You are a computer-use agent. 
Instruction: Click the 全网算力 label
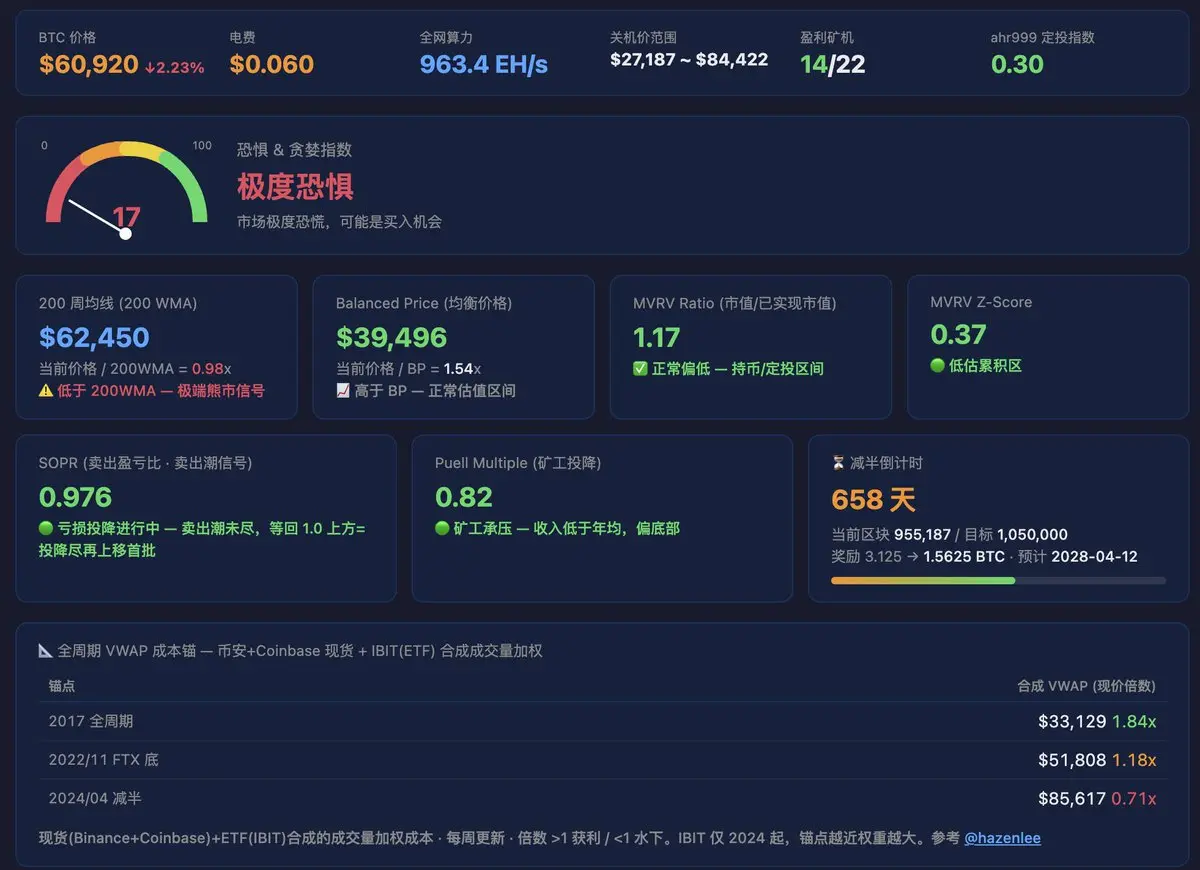[x=446, y=37]
